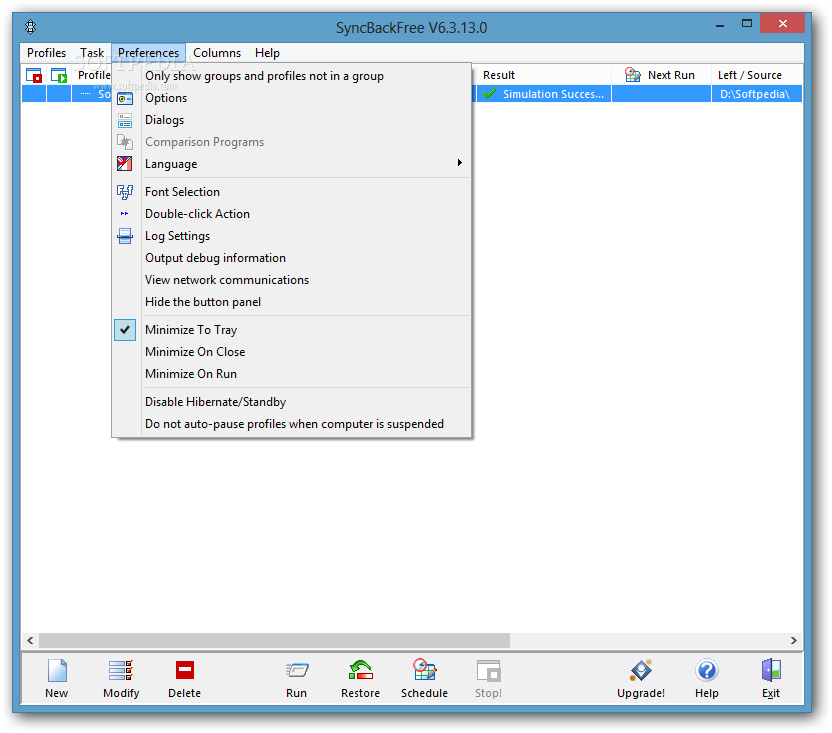Click the disabled Stop! icon
Image resolution: width=832 pixels, height=733 pixels.
[488, 670]
